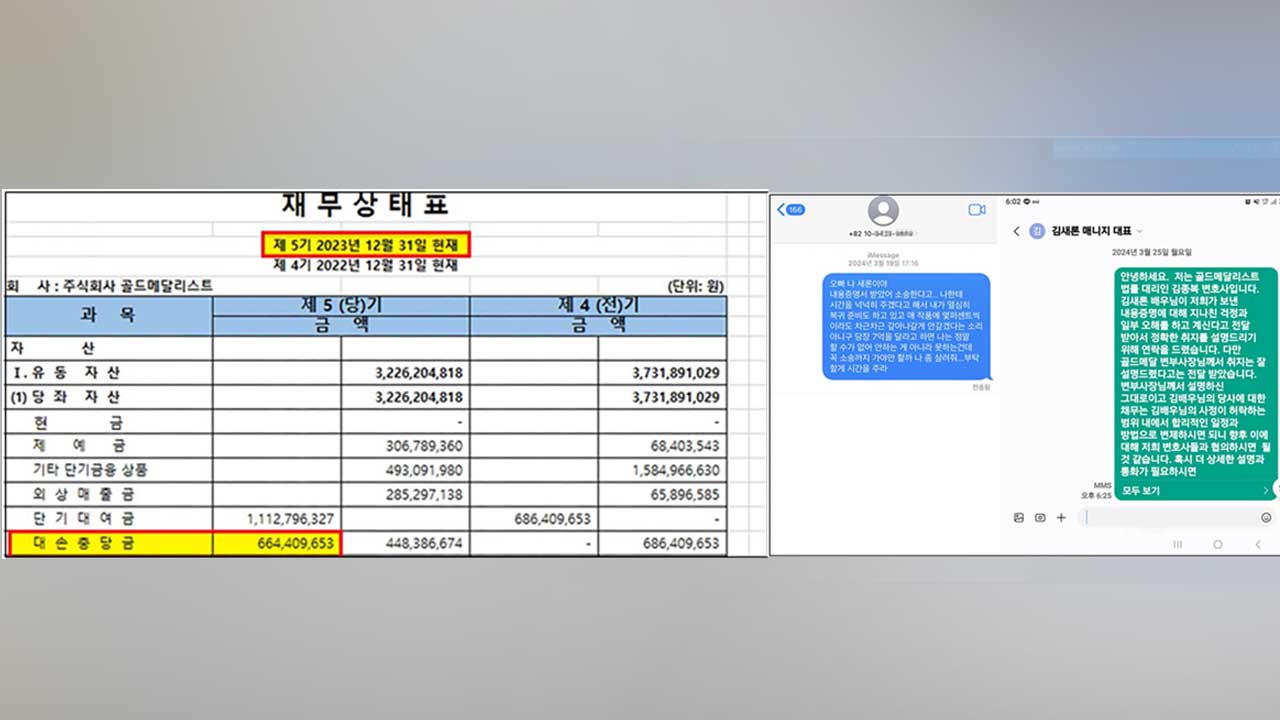
Task: Open the camera attachment icon
Action: (x=1040, y=517)
